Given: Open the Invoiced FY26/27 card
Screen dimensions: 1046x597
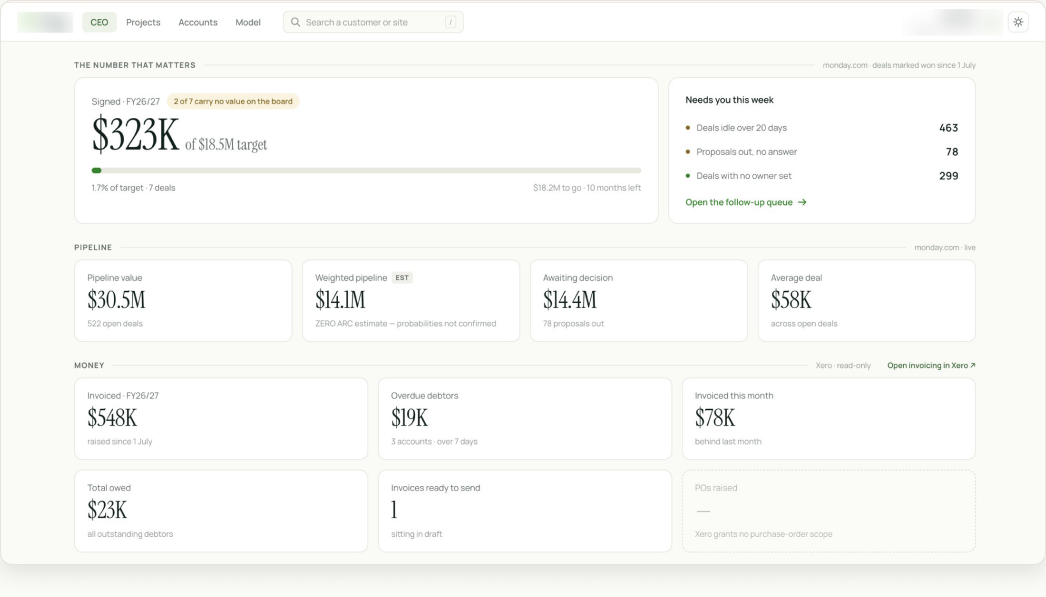Looking at the screenshot, I should click(221, 419).
